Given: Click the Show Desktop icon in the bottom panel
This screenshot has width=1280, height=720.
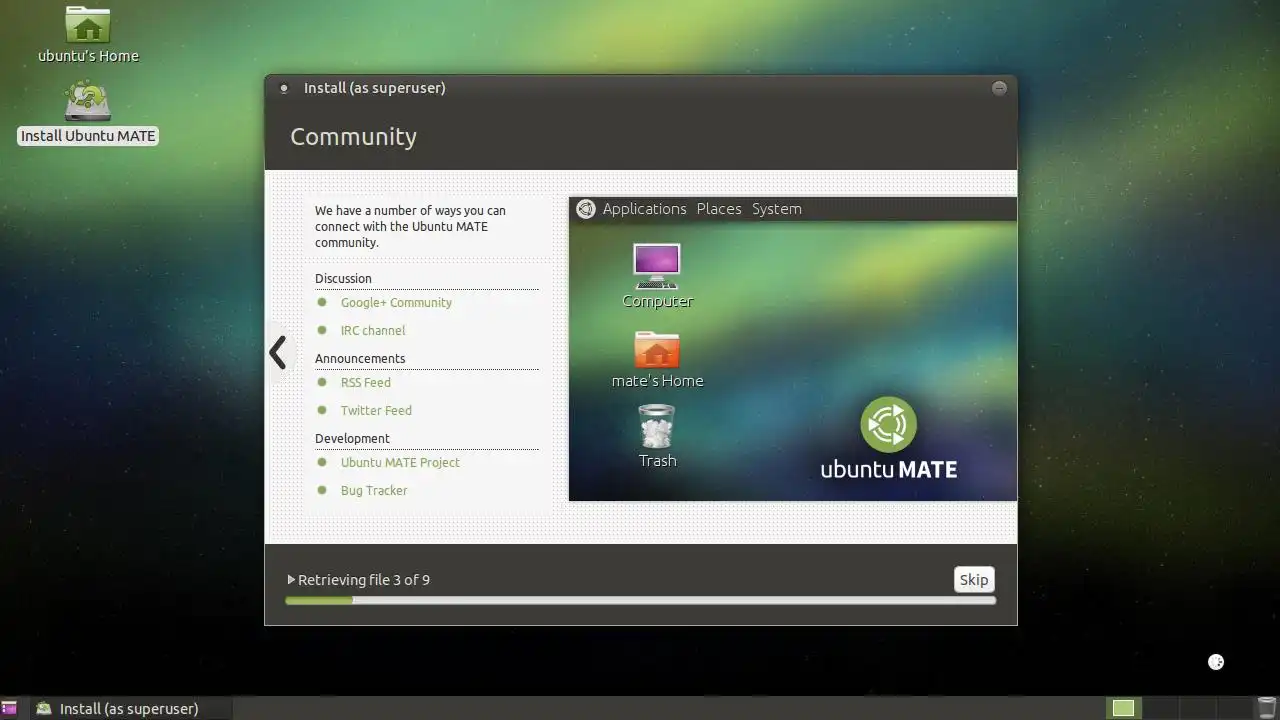Looking at the screenshot, I should point(9,708).
